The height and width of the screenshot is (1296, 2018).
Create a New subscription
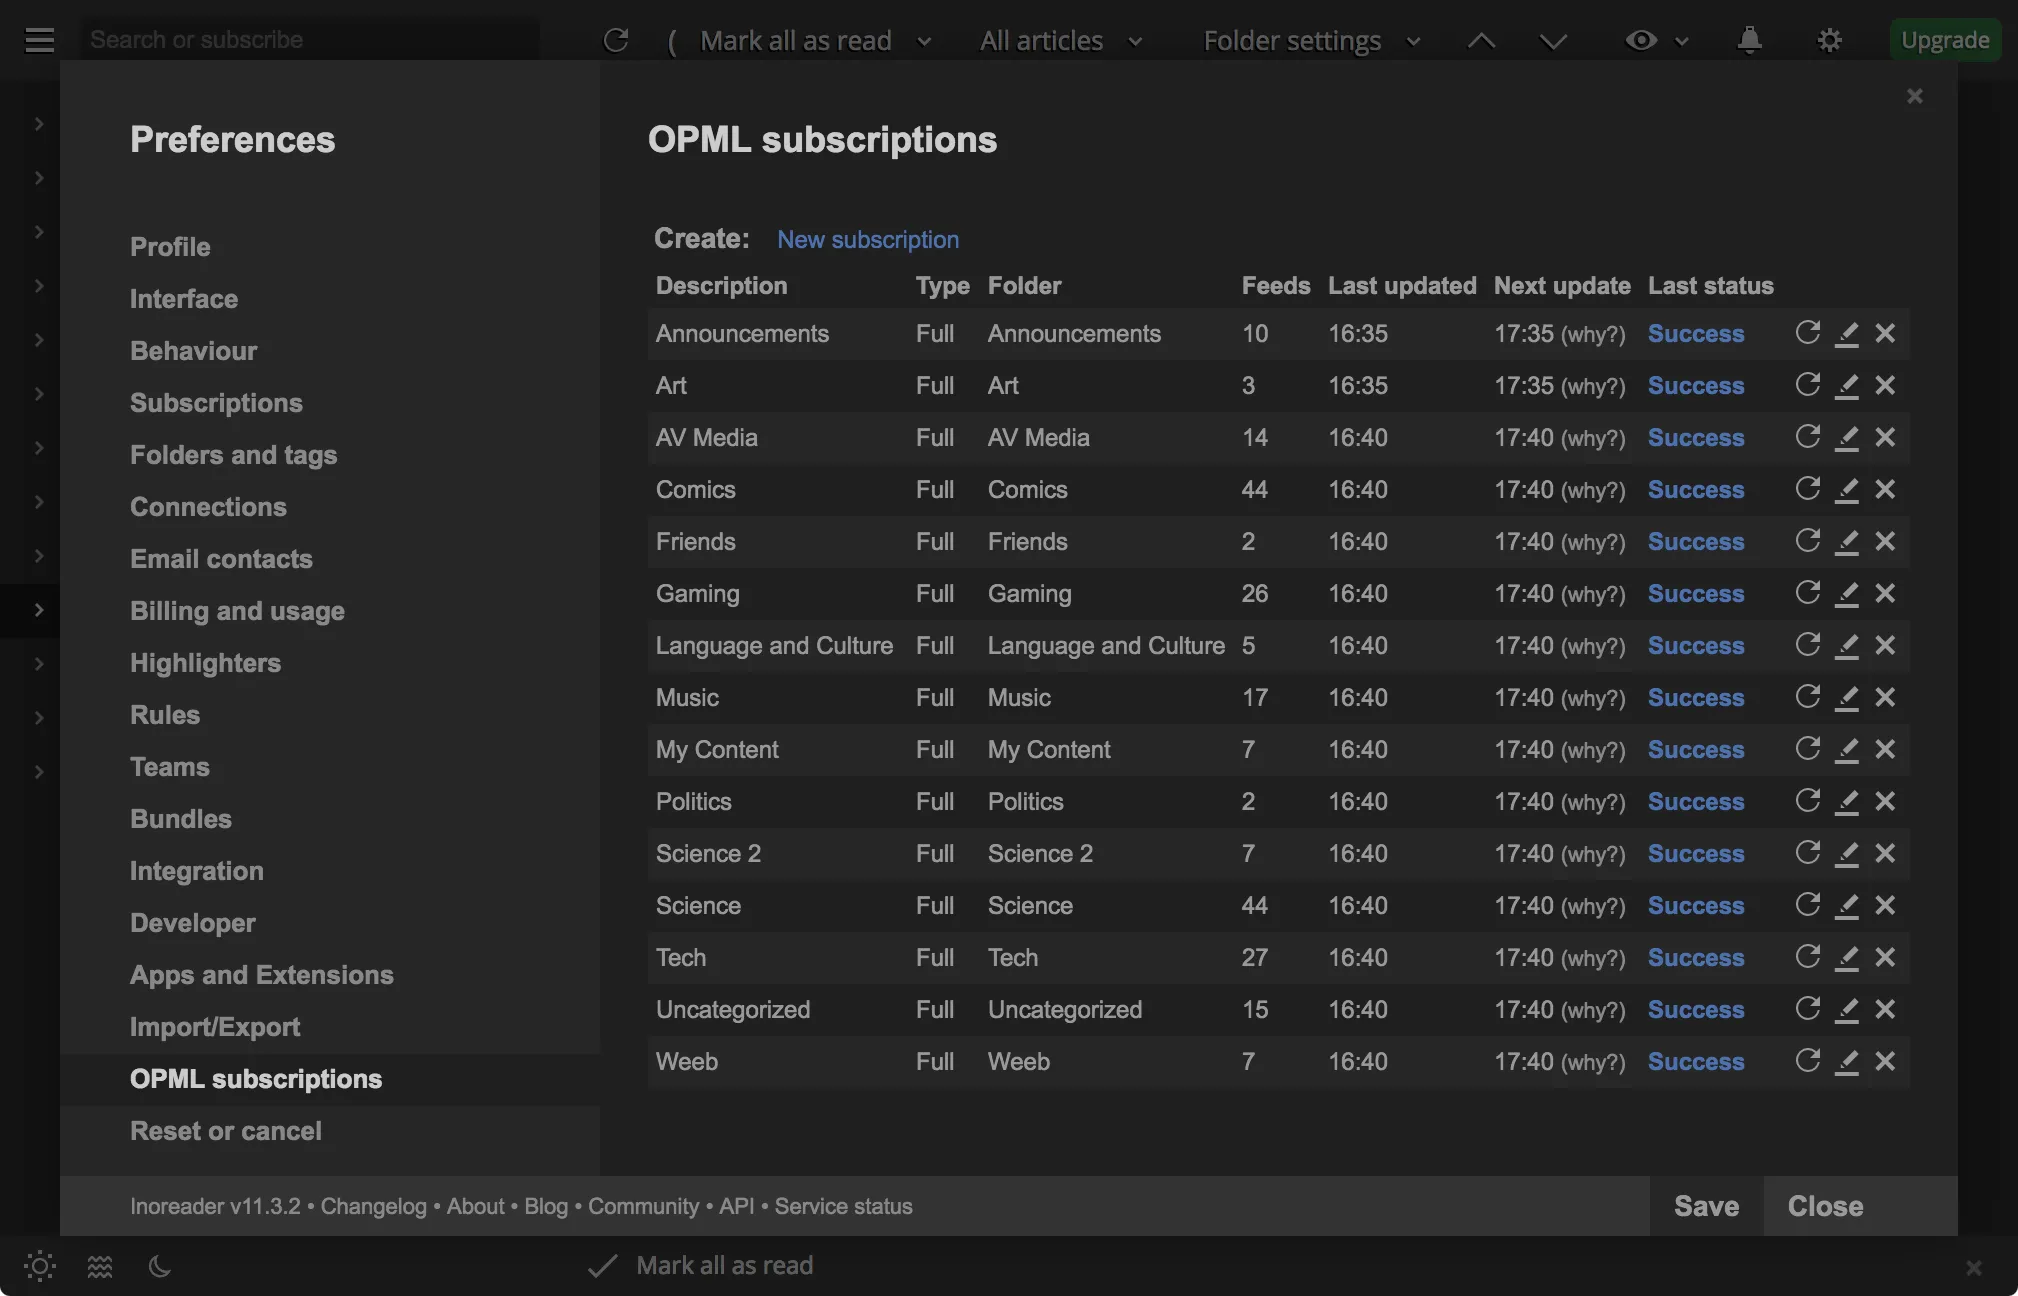click(x=868, y=240)
